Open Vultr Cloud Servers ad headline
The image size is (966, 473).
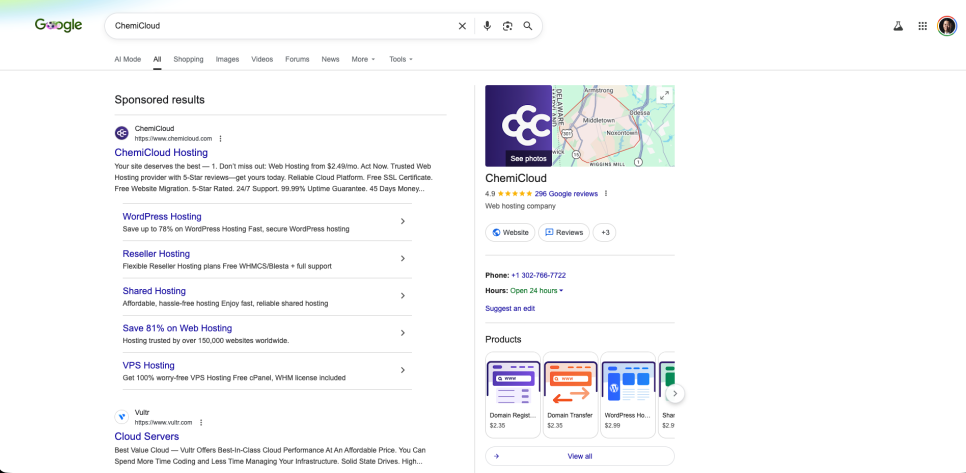tap(147, 436)
